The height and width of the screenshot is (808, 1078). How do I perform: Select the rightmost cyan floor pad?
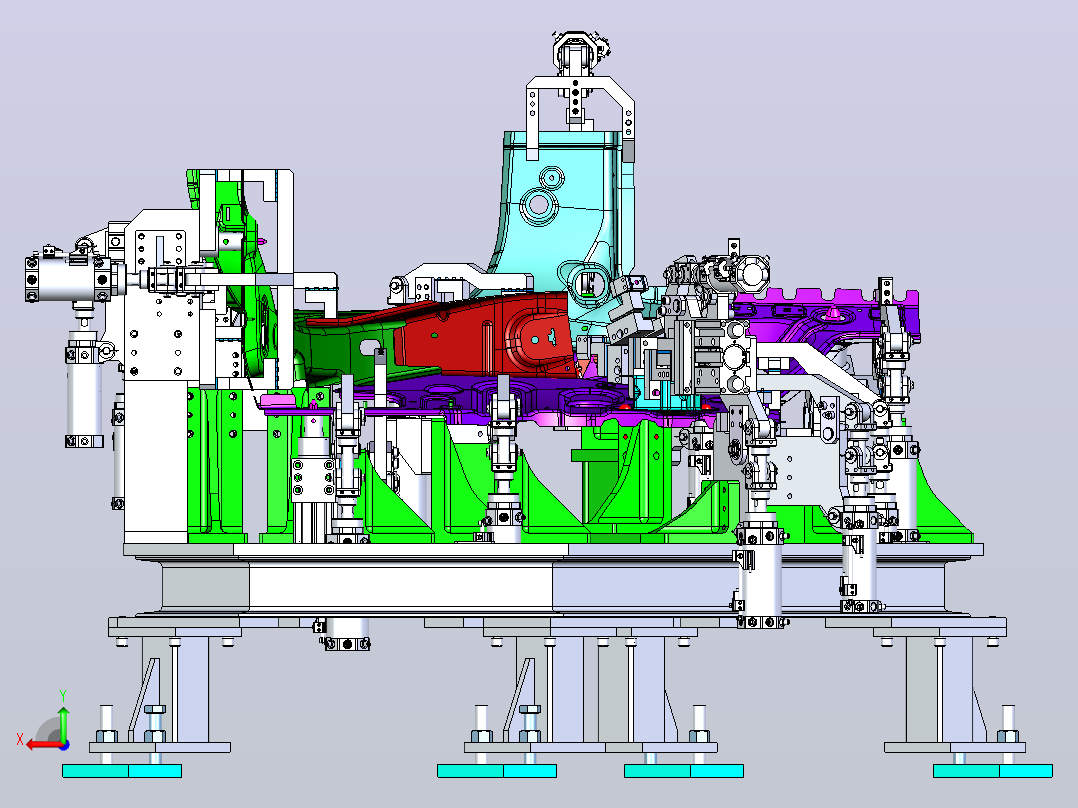[x=993, y=771]
